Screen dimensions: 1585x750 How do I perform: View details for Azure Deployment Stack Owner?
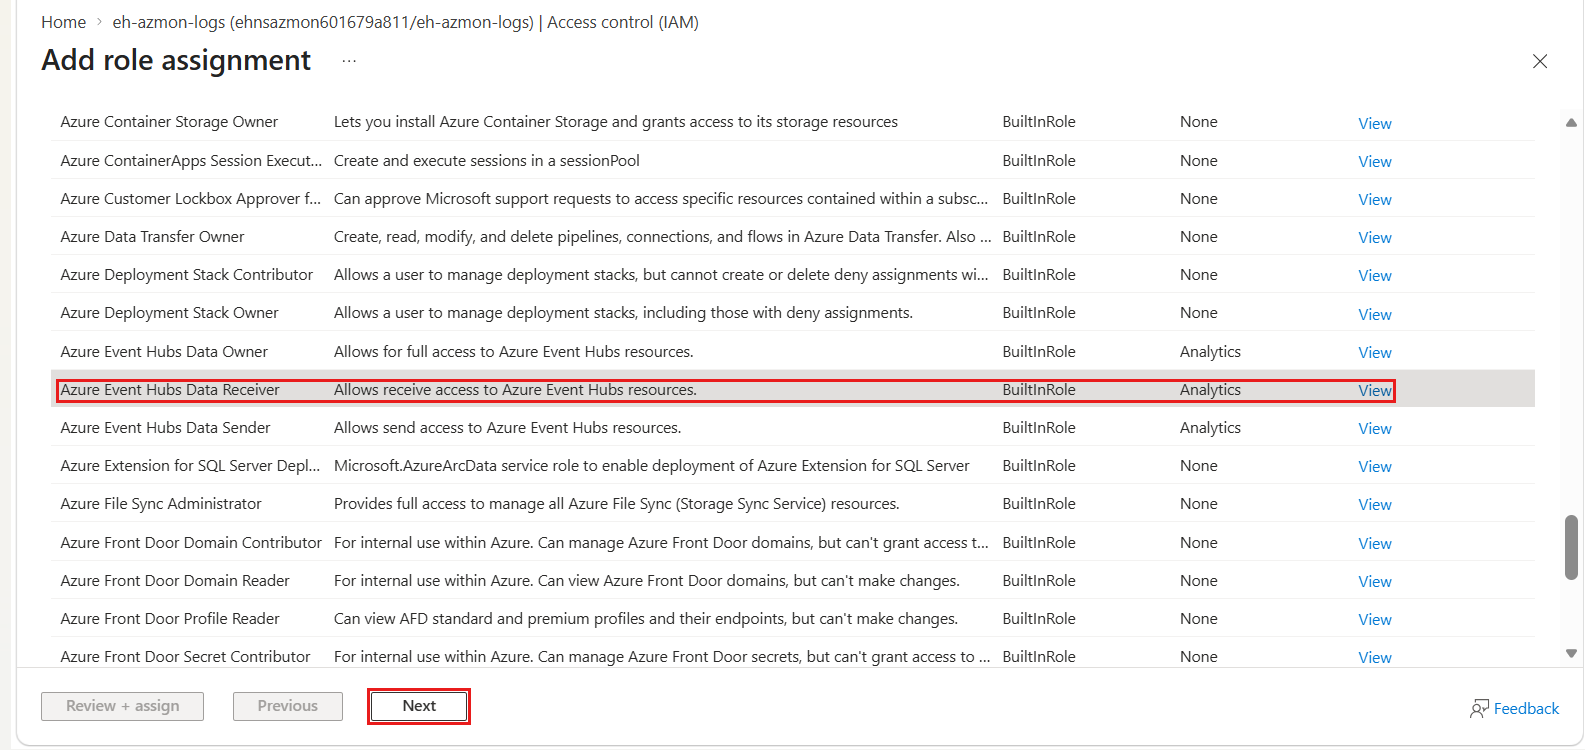pos(1374,314)
